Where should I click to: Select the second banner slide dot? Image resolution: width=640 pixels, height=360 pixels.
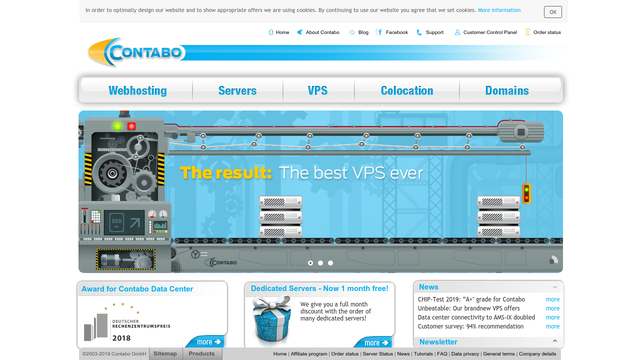[x=320, y=263]
